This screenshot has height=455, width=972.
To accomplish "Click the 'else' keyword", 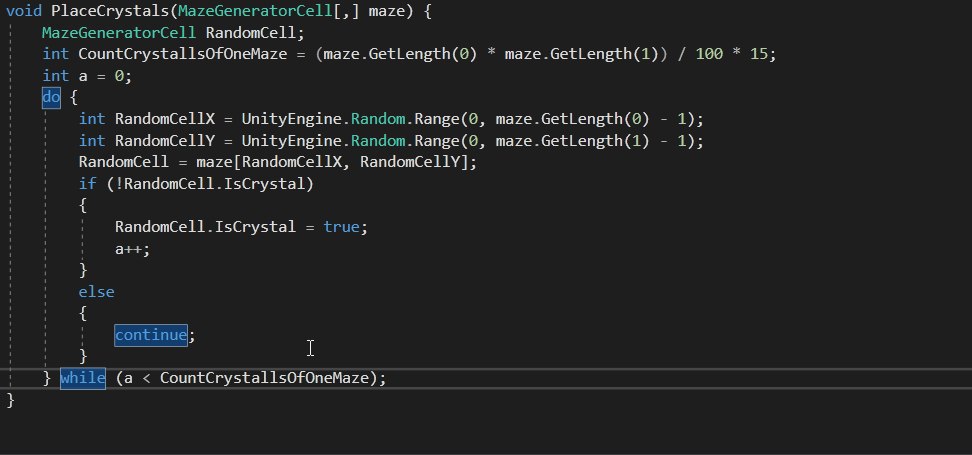I will (x=96, y=291).
